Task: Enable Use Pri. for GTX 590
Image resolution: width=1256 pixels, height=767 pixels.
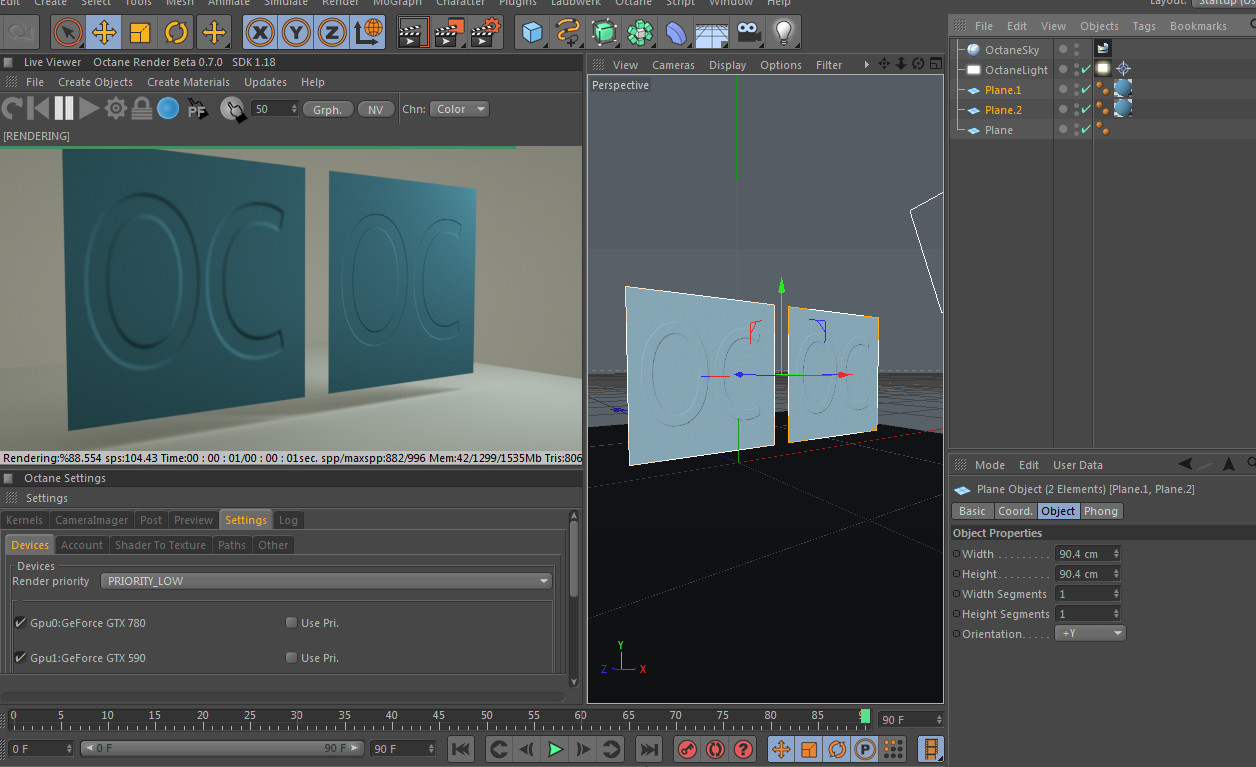Action: 291,658
